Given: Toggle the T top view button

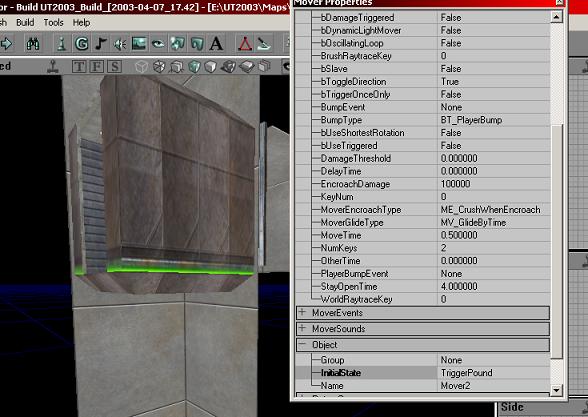Looking at the screenshot, I should click(x=79, y=67).
